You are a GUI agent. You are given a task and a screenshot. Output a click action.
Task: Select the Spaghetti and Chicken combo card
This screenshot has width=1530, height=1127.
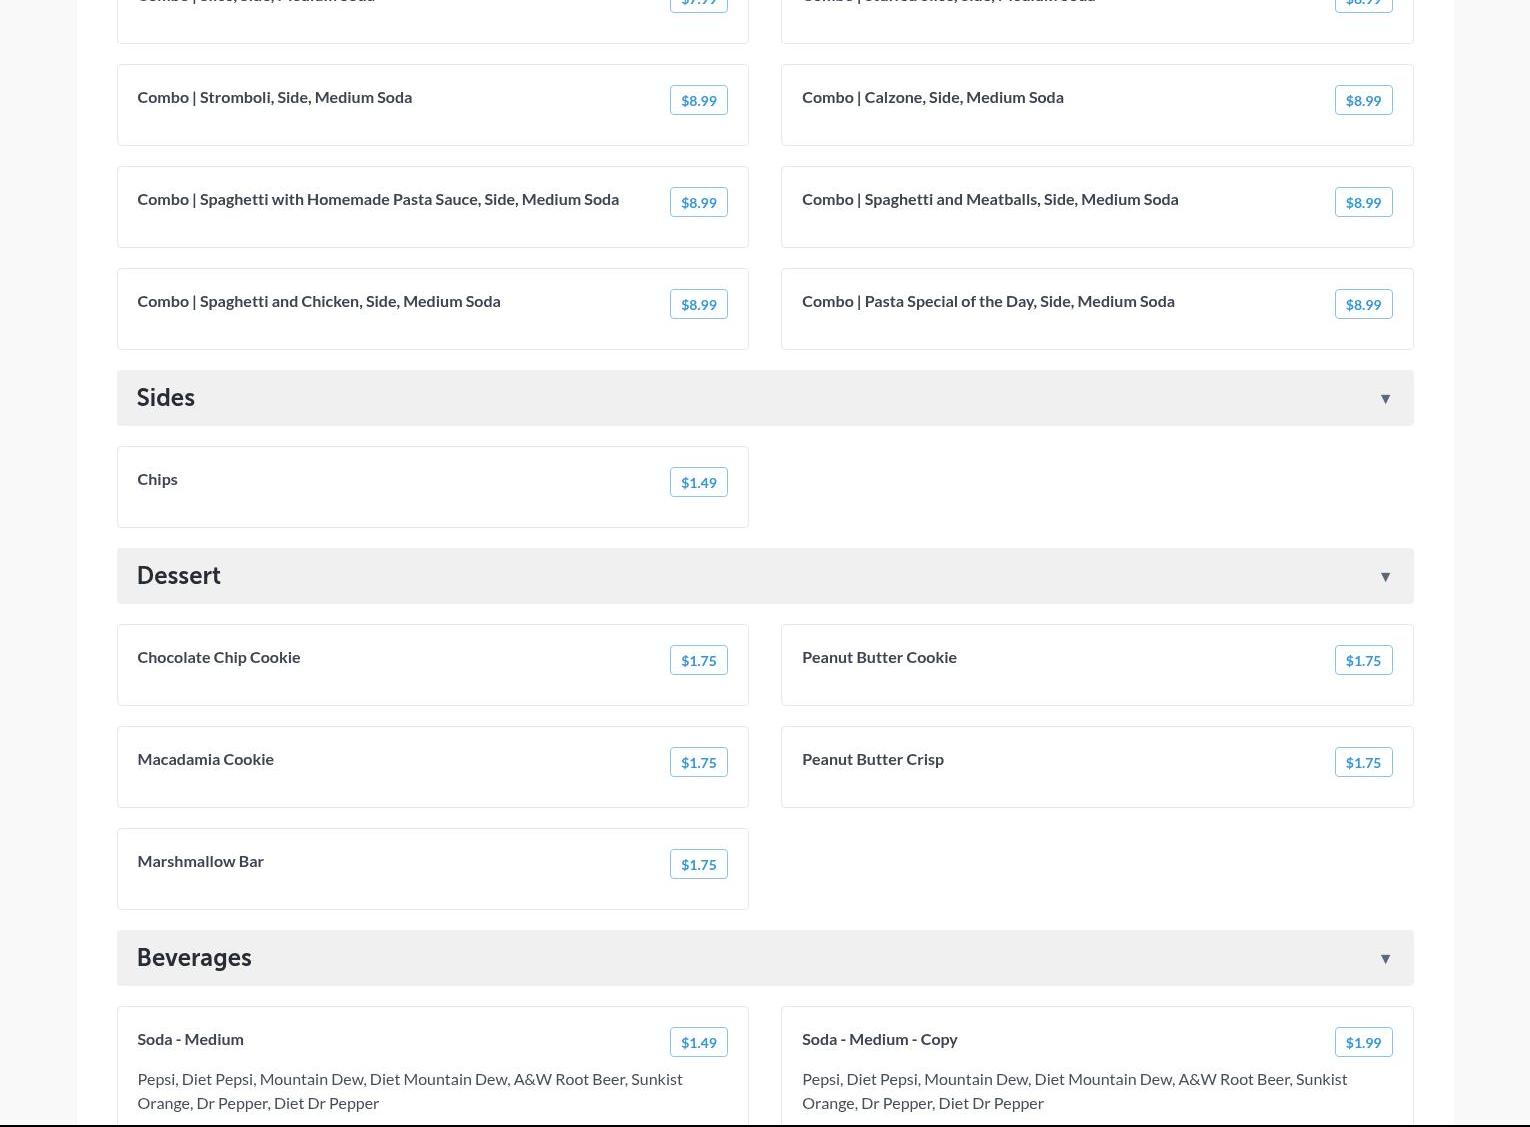[x=319, y=302]
